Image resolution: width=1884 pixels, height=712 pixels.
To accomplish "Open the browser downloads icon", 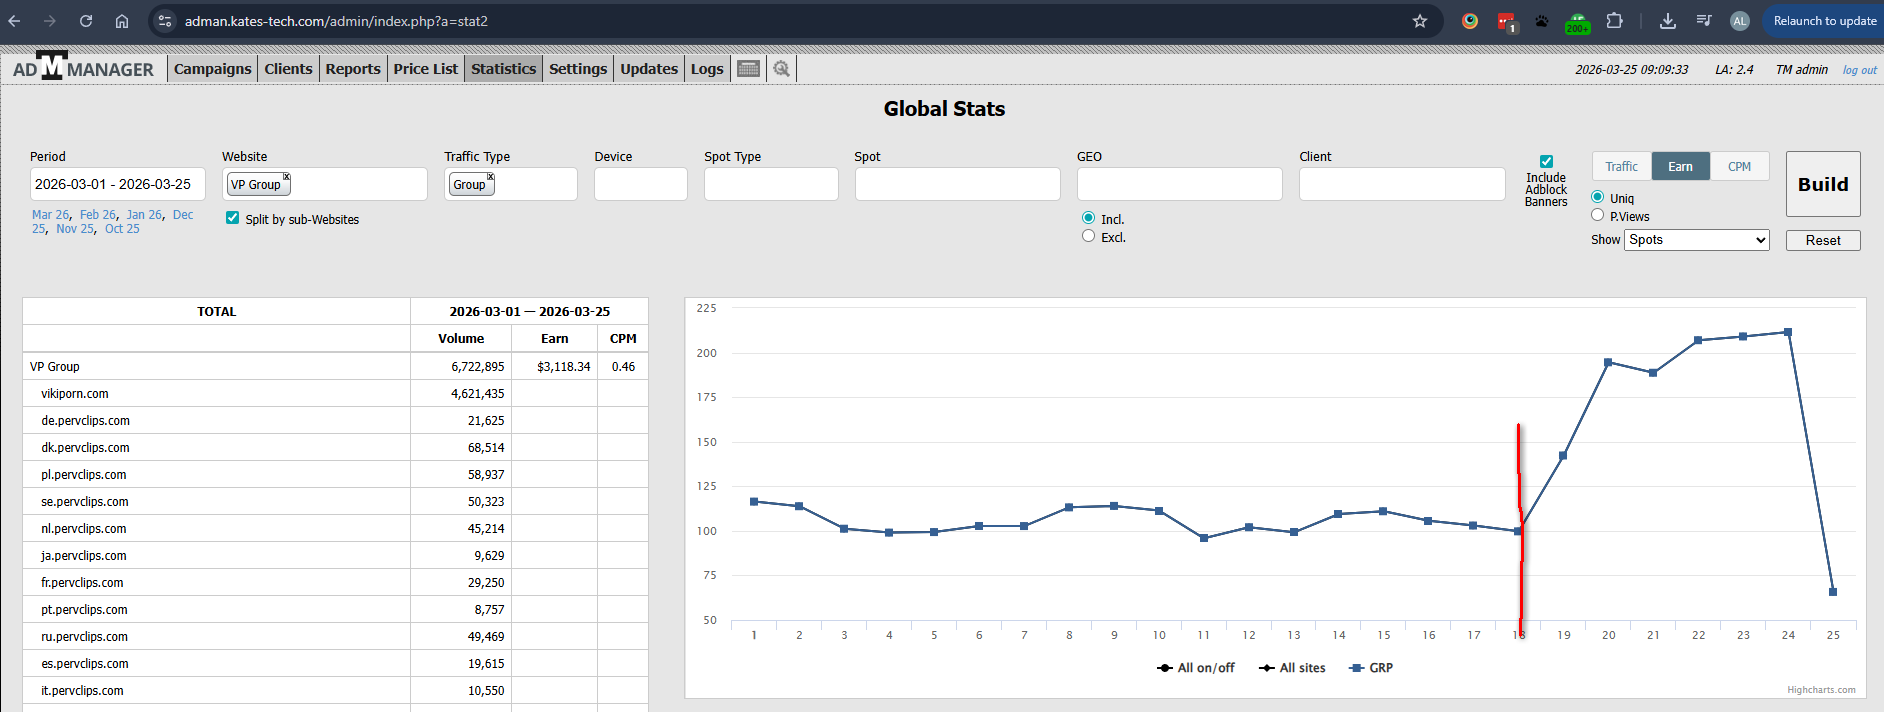I will pyautogui.click(x=1667, y=21).
